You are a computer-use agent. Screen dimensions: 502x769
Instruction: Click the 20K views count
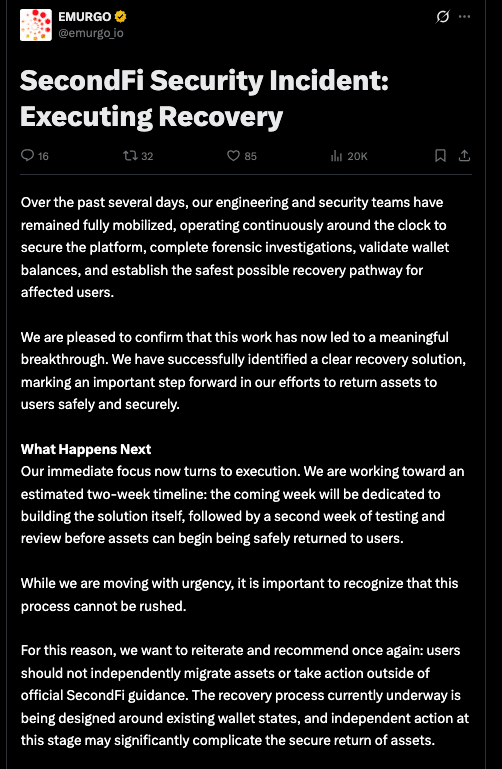[357, 156]
